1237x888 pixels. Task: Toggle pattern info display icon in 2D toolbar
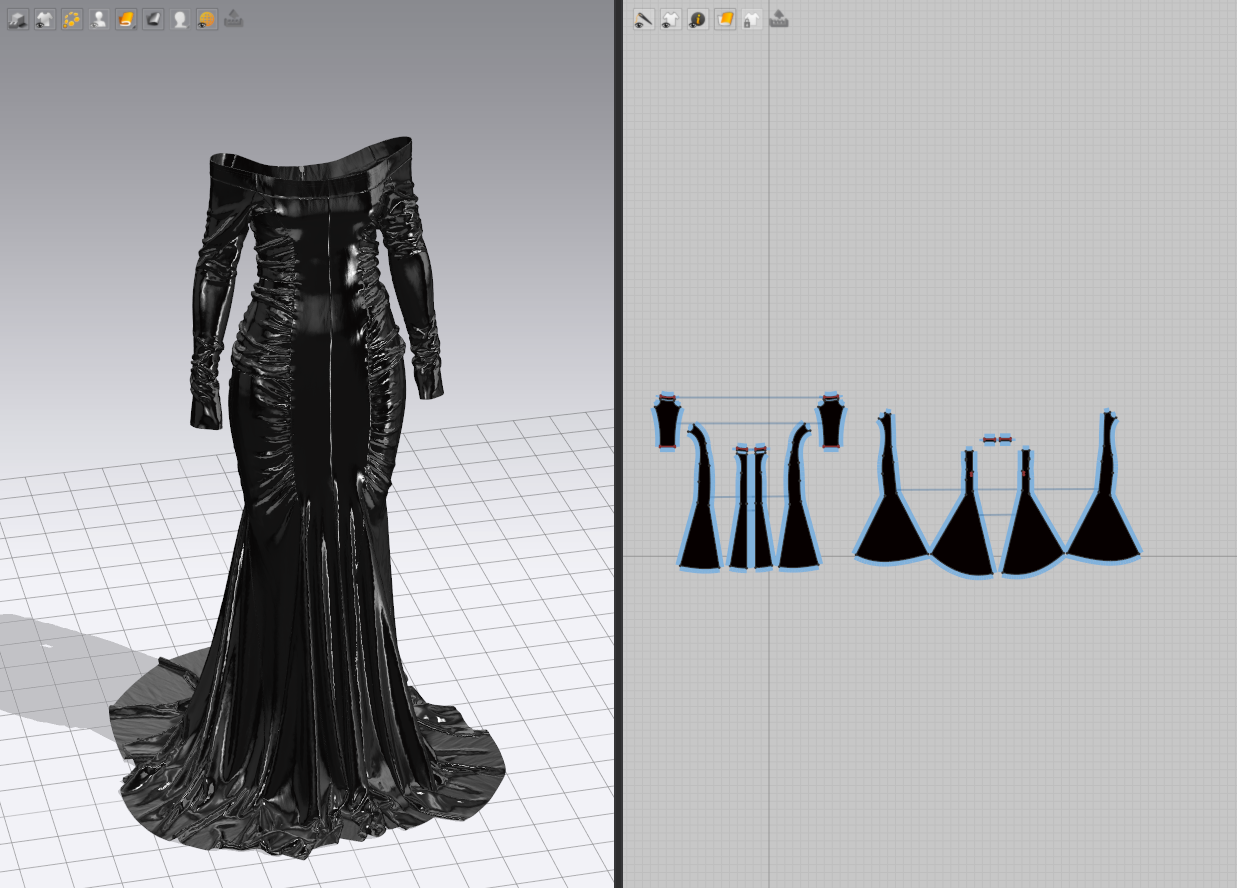click(x=698, y=19)
